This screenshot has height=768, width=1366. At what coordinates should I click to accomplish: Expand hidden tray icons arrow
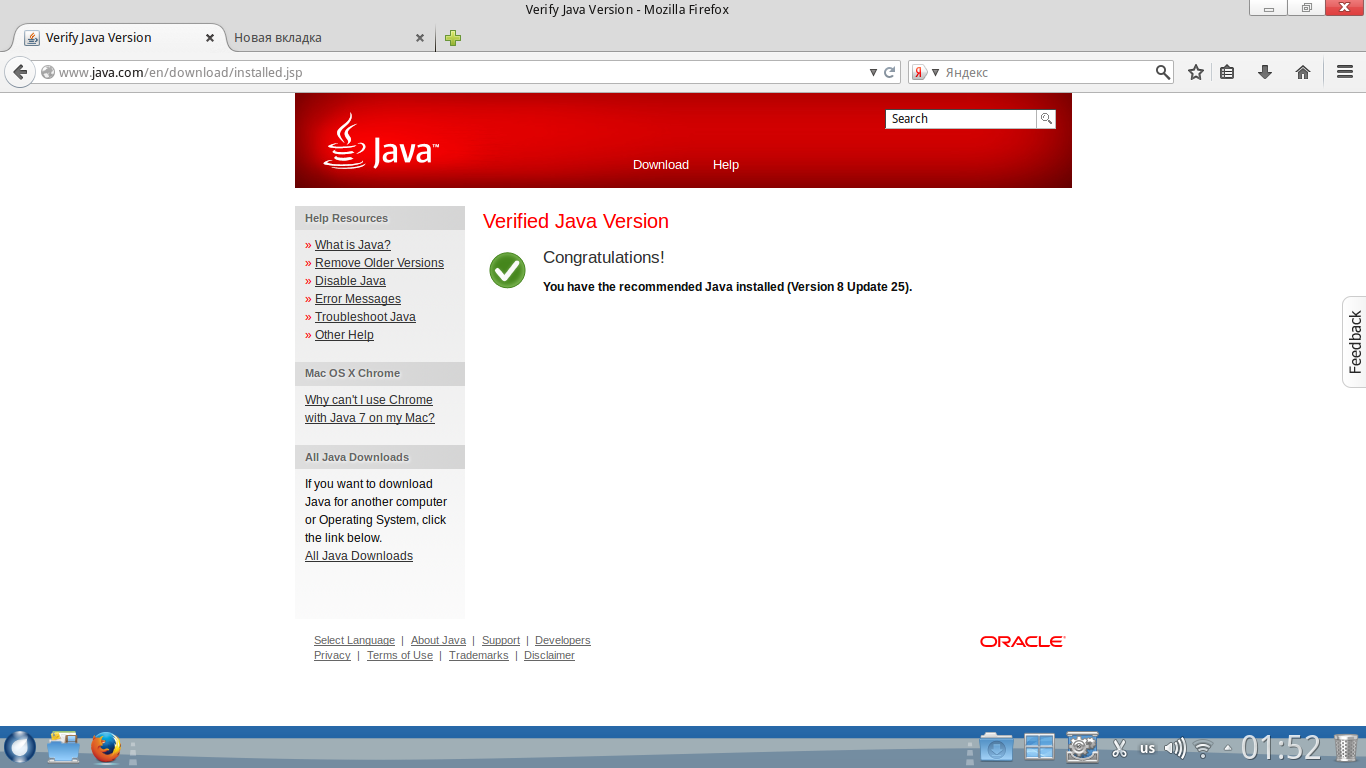1228,748
